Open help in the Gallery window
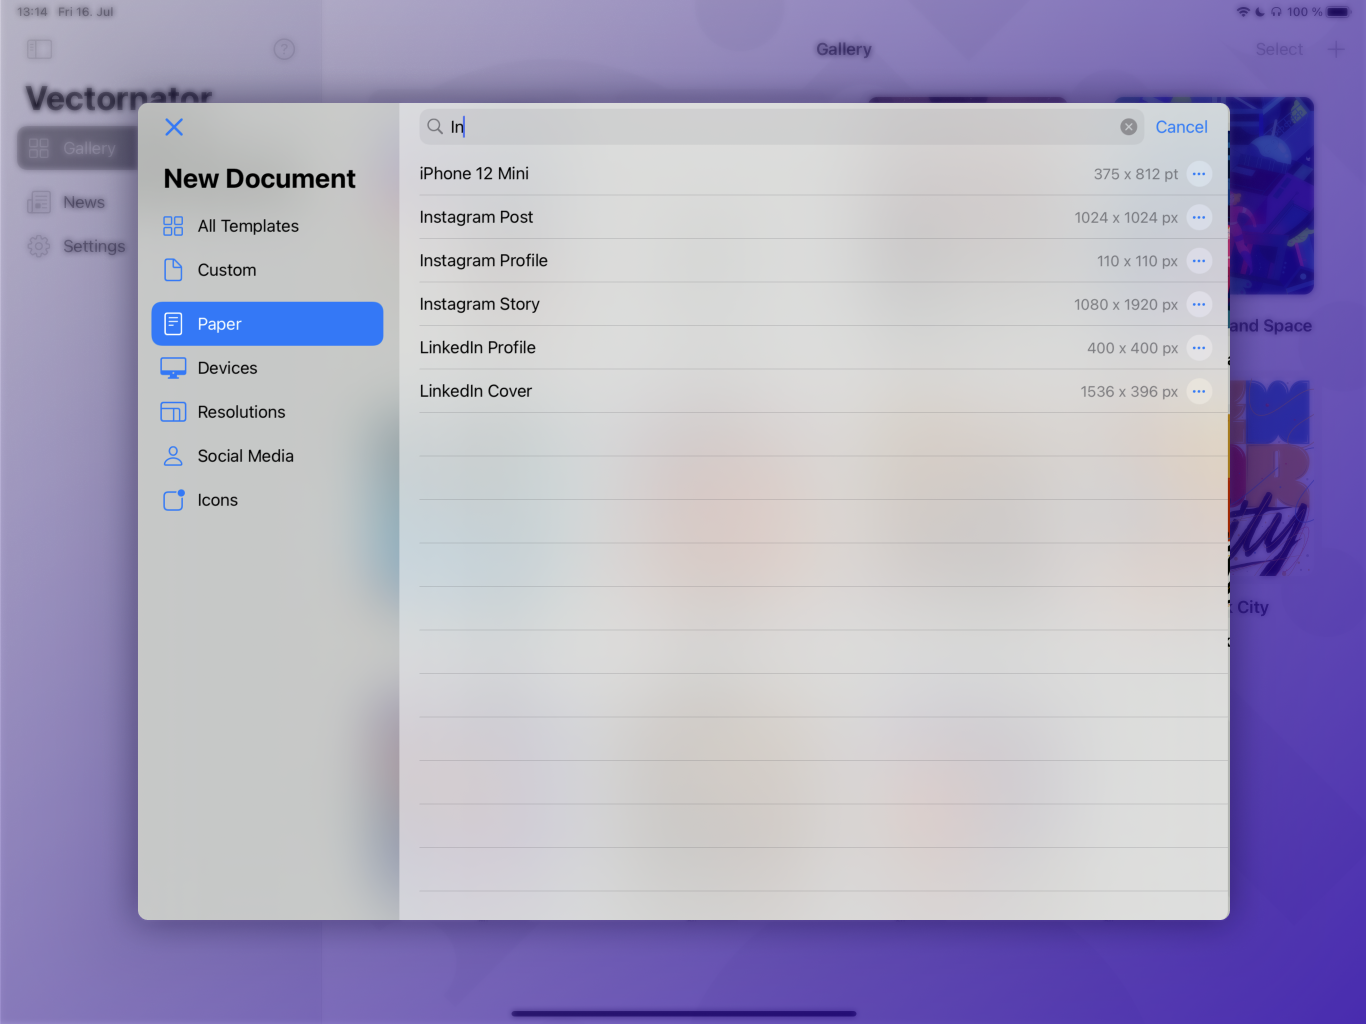The height and width of the screenshot is (1024, 1366). pyautogui.click(x=284, y=49)
